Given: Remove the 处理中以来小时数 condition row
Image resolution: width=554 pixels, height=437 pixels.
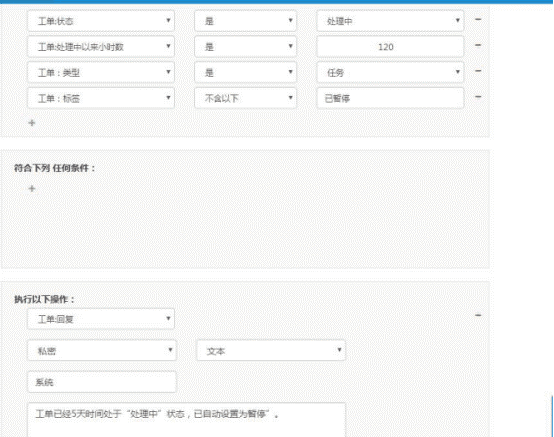Looking at the screenshot, I should [x=478, y=45].
